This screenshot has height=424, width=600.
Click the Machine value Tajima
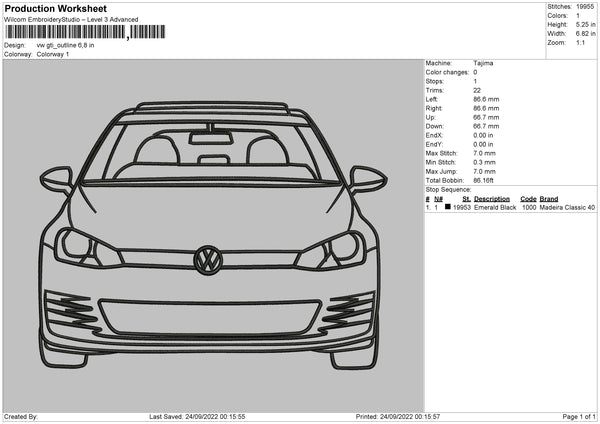pyautogui.click(x=483, y=63)
